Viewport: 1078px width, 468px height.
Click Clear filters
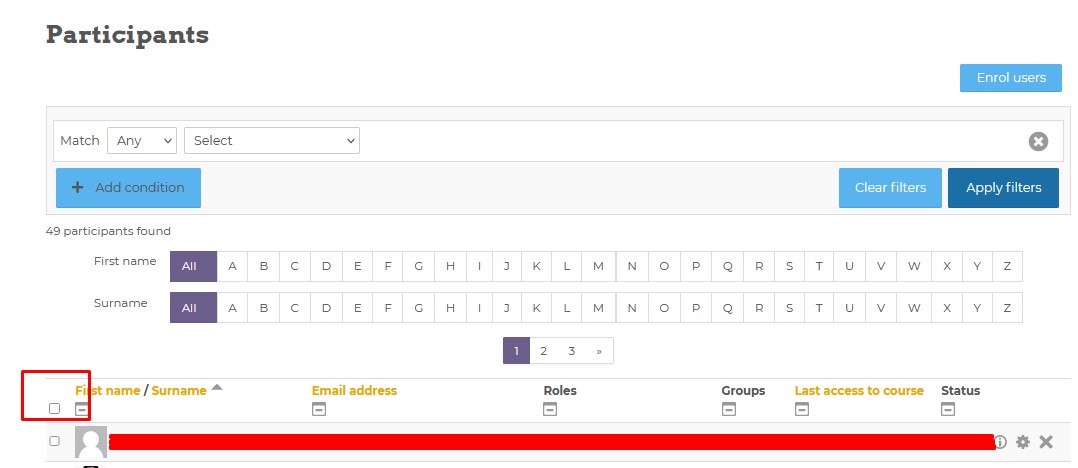[x=890, y=188]
